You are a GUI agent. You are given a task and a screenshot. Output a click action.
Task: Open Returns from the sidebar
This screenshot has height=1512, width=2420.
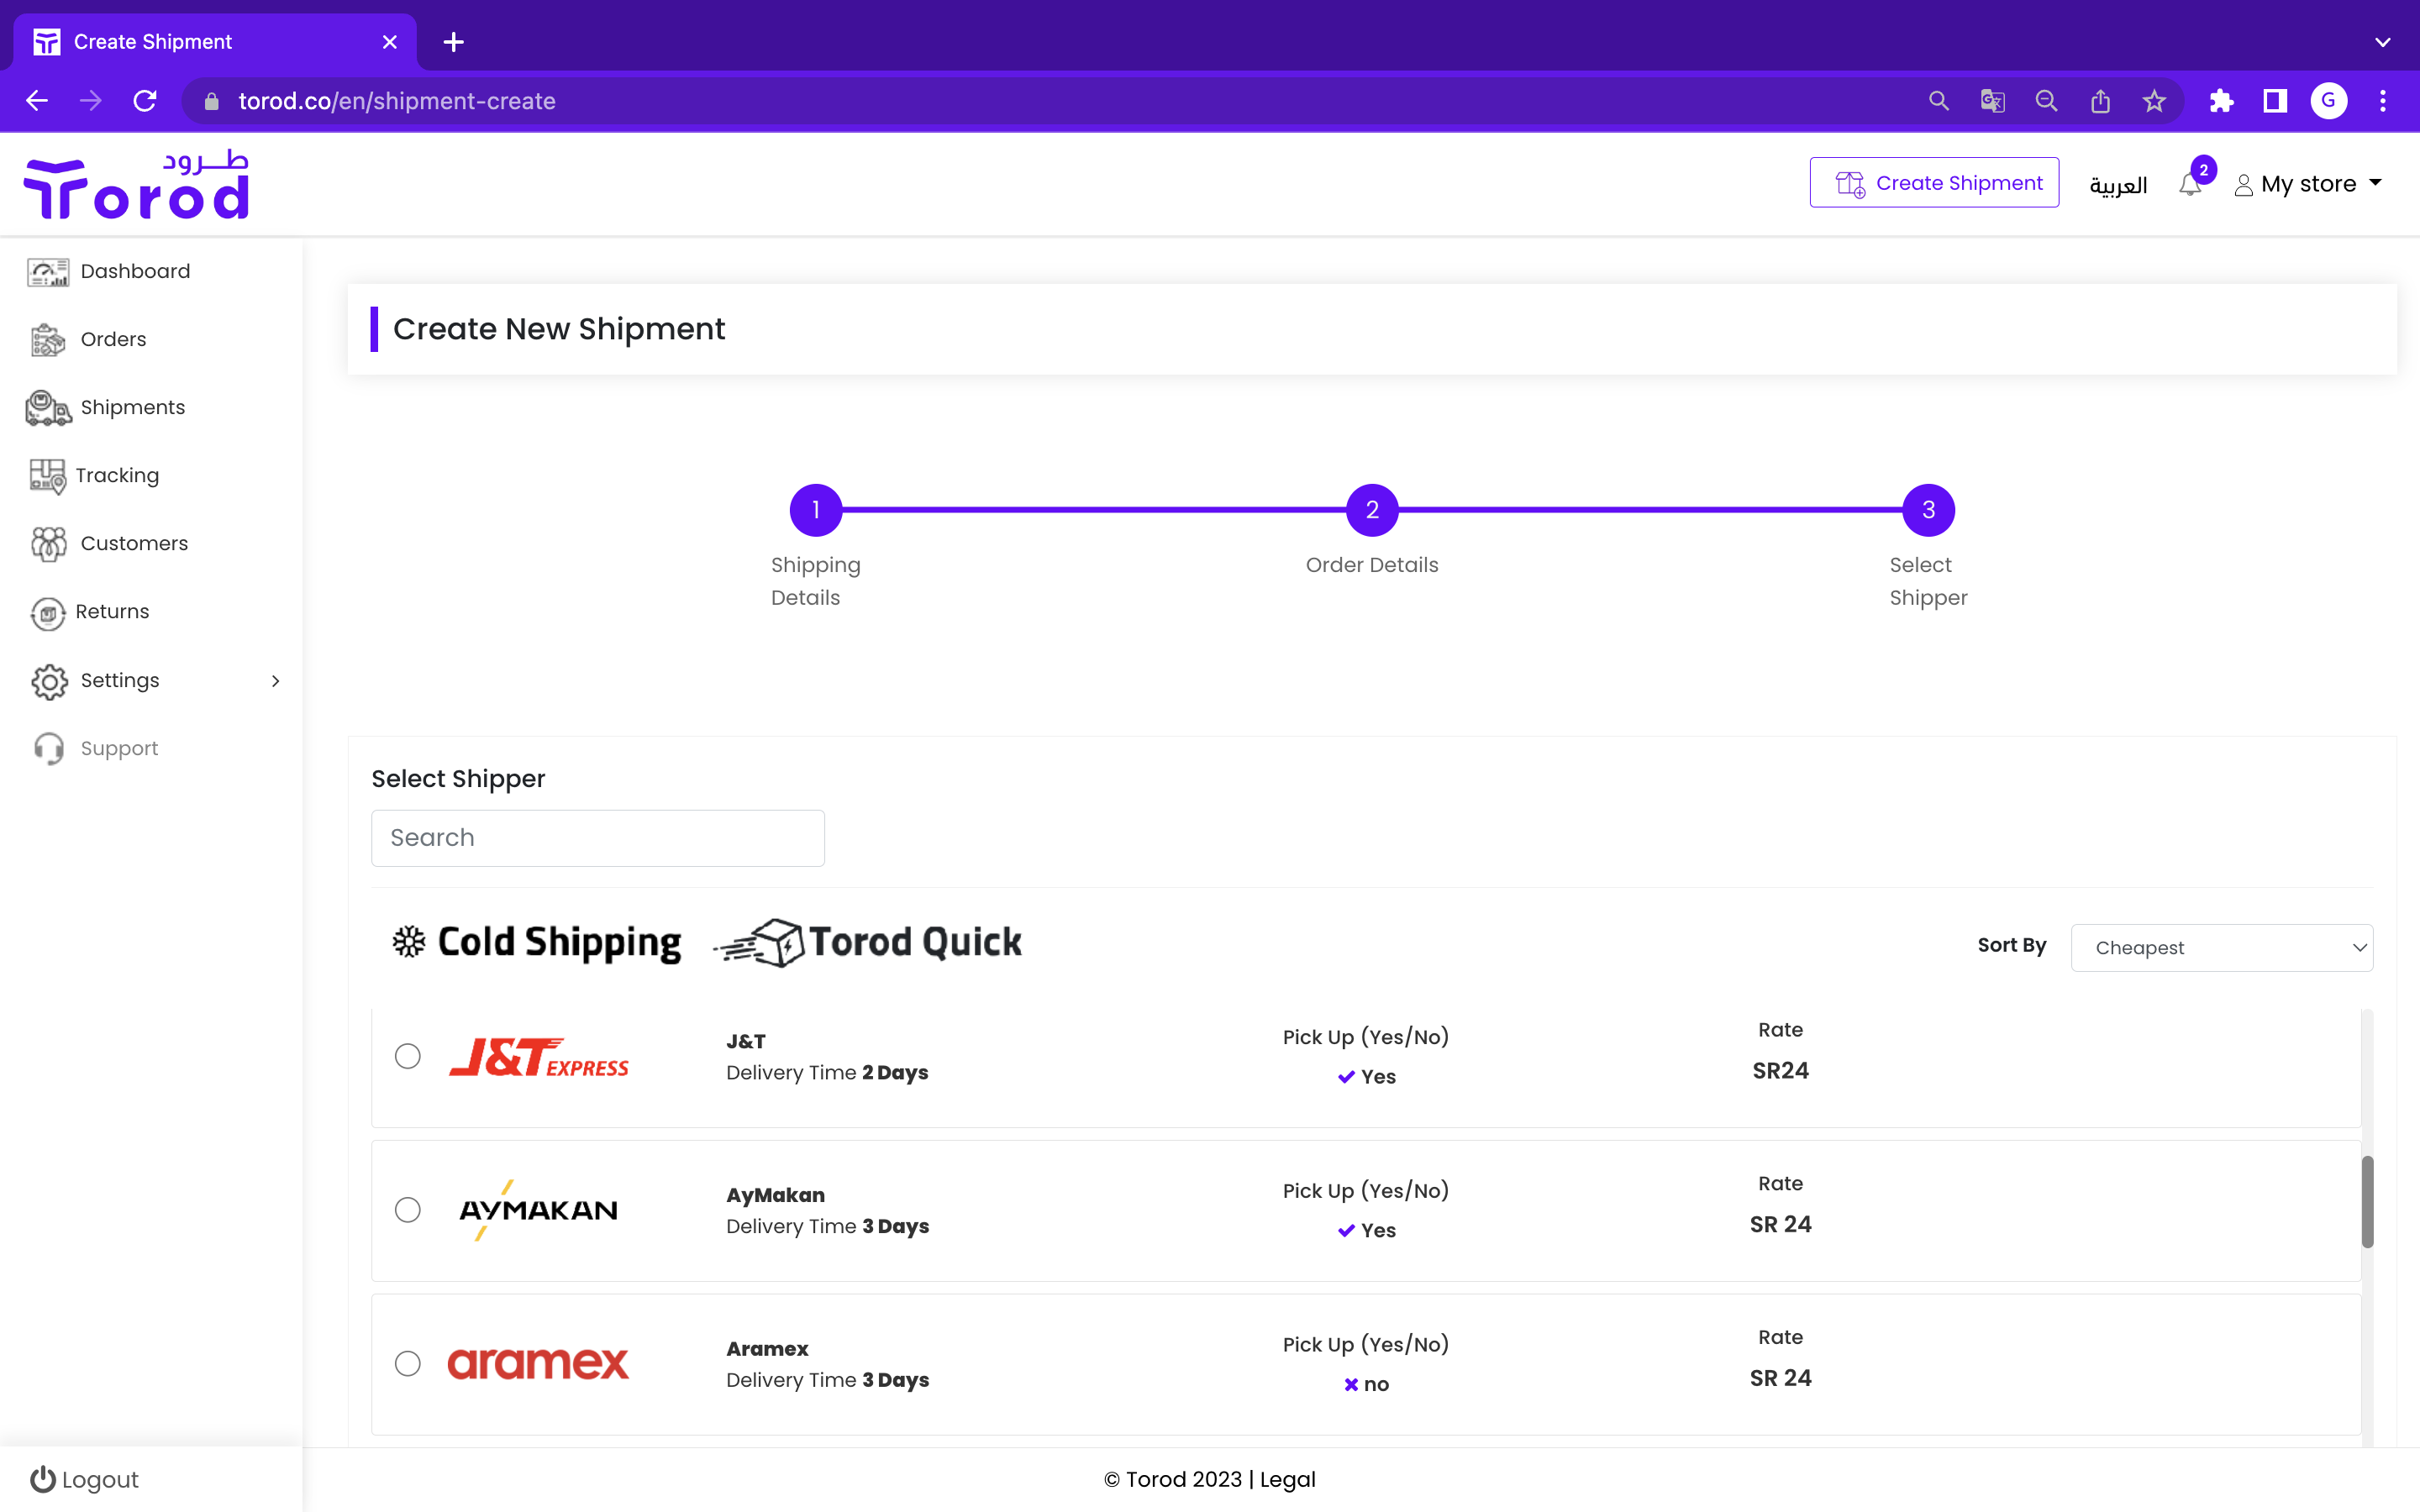pos(112,611)
